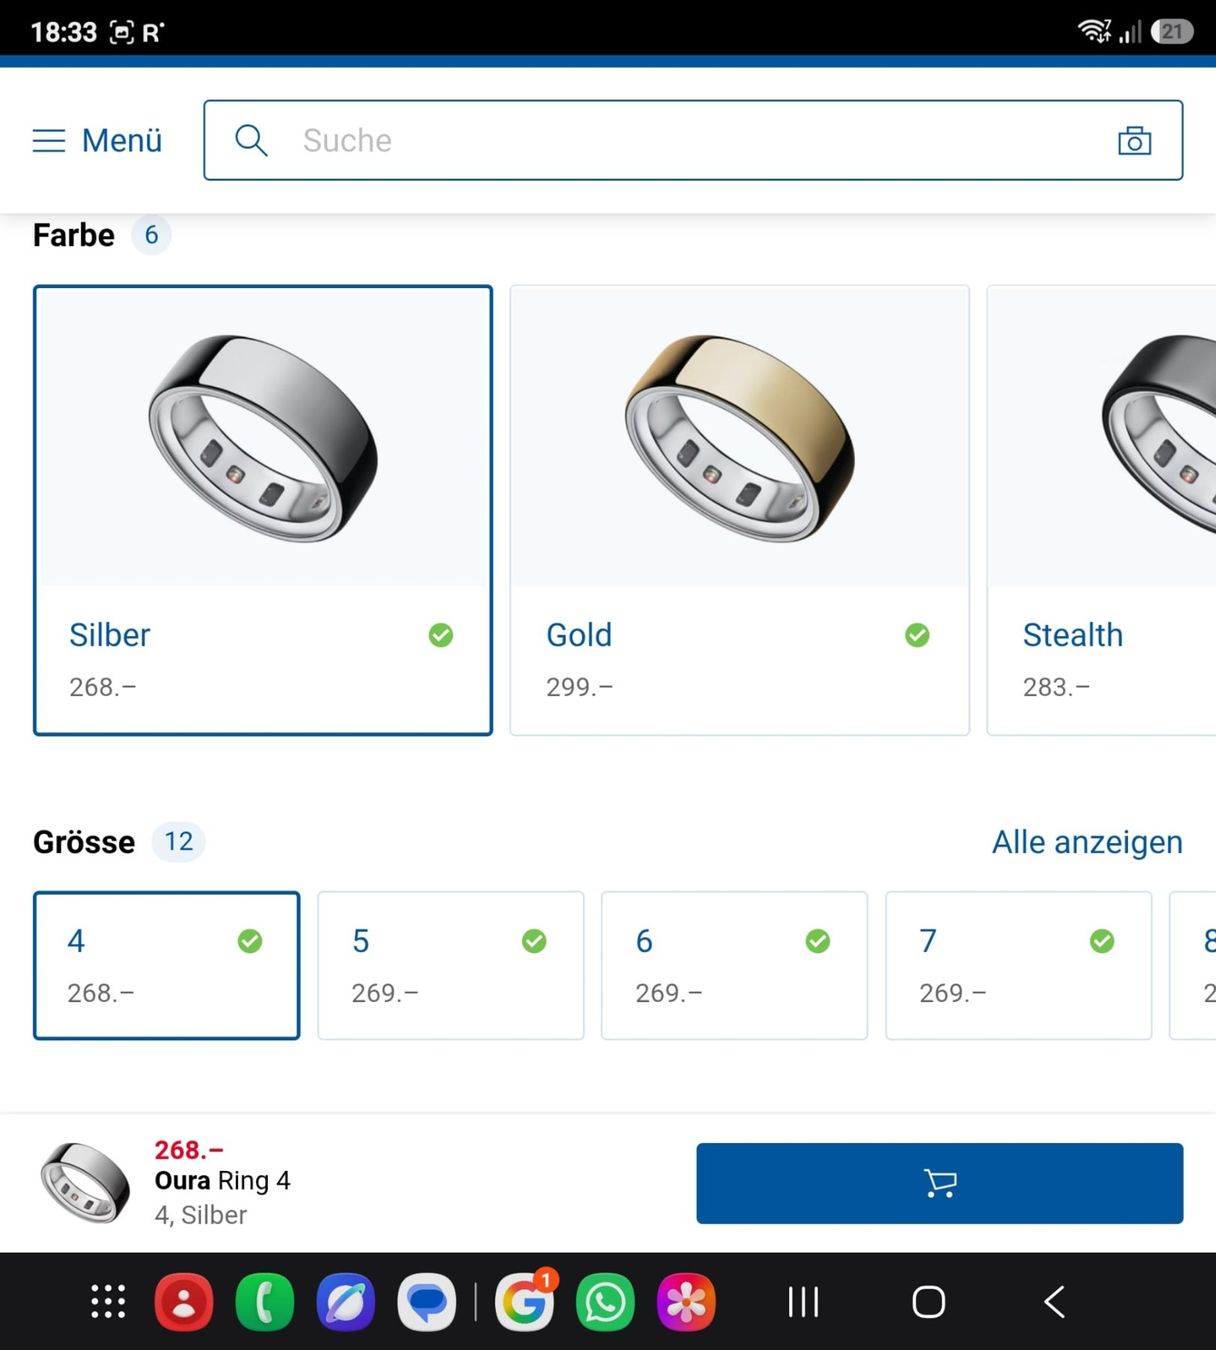Click the silver ring product image

[x=263, y=438]
